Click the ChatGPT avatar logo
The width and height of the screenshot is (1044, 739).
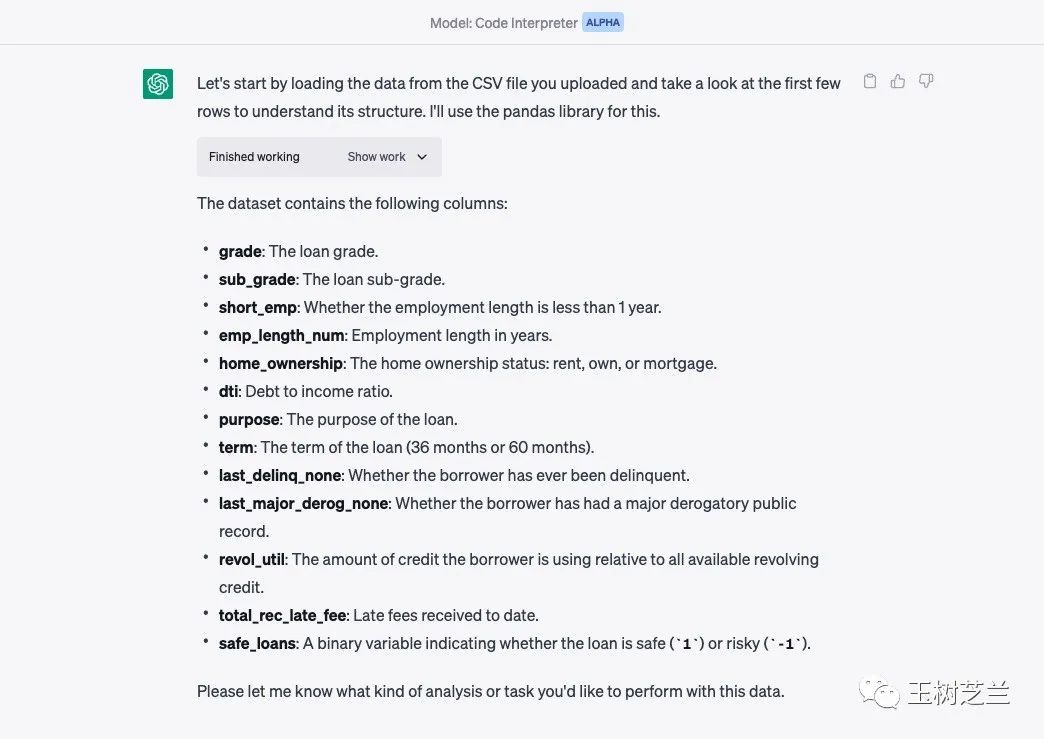(x=158, y=84)
